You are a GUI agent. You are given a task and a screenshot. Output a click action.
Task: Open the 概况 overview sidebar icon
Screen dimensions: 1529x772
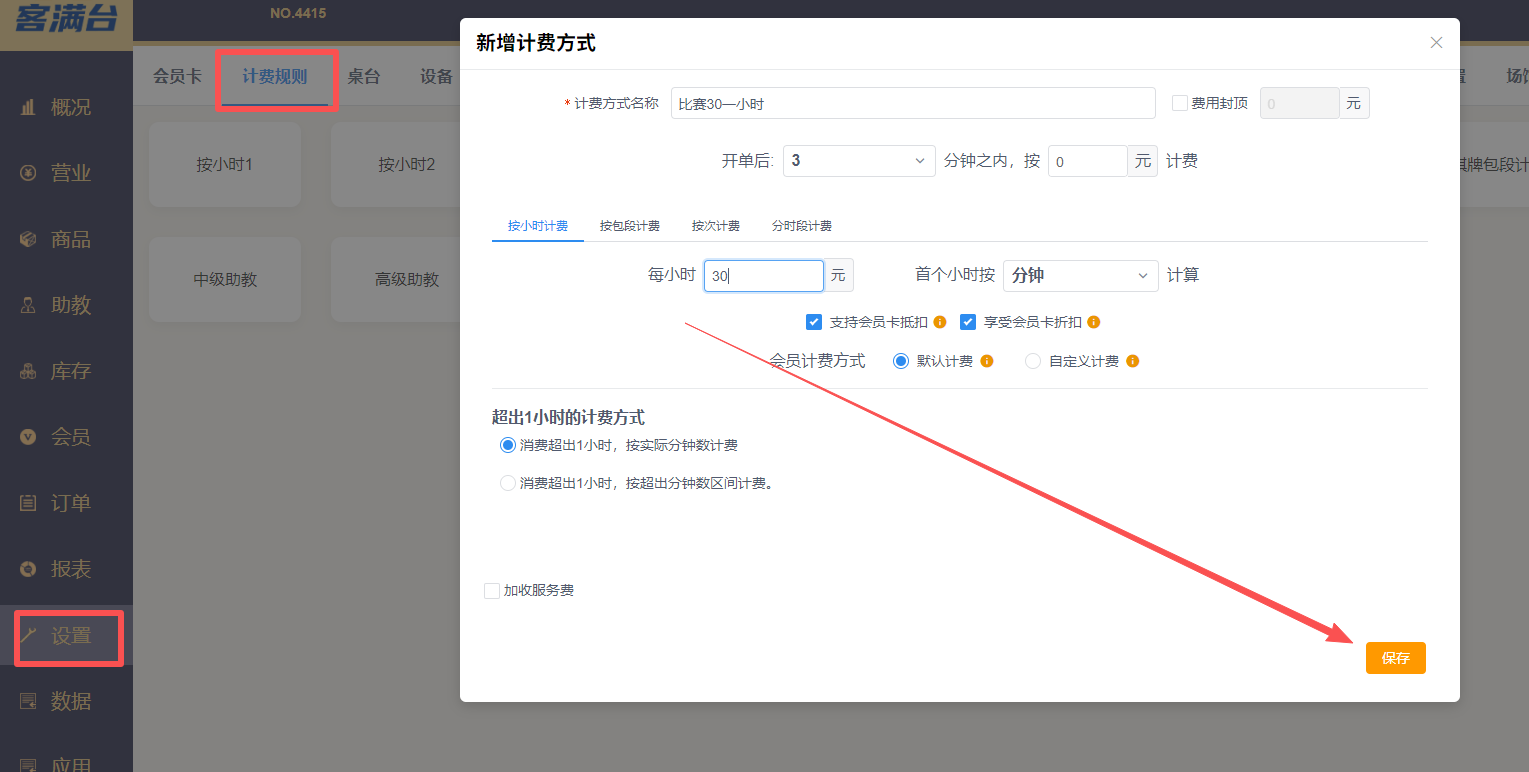pyautogui.click(x=29, y=107)
